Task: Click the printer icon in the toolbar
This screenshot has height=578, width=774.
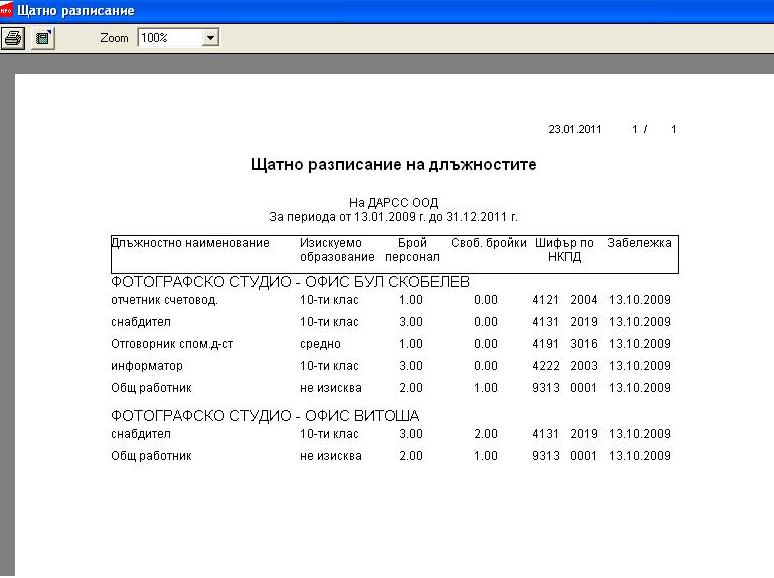Action: [13, 38]
